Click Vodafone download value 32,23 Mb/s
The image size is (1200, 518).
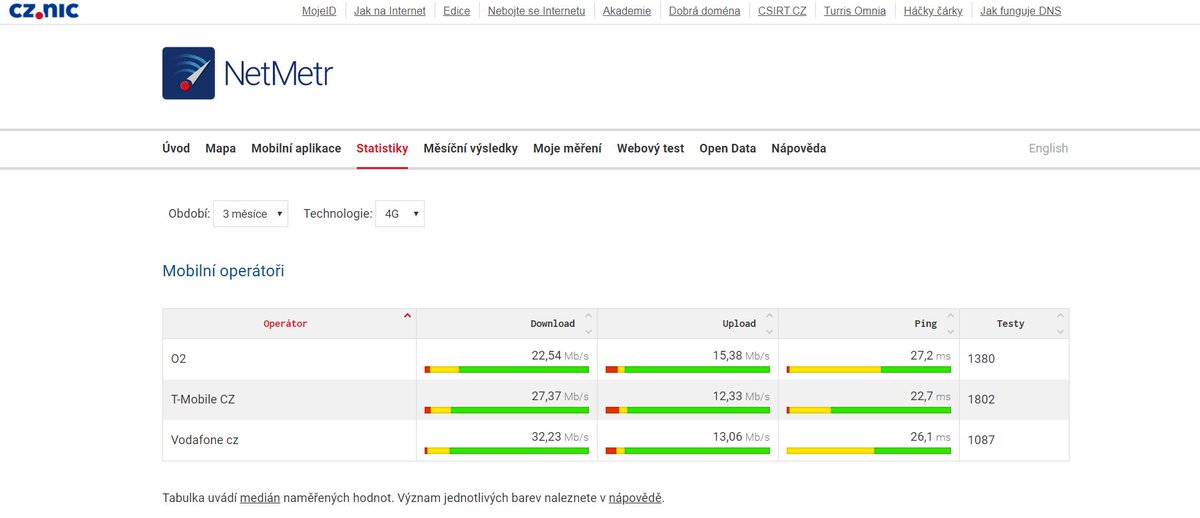coord(560,436)
